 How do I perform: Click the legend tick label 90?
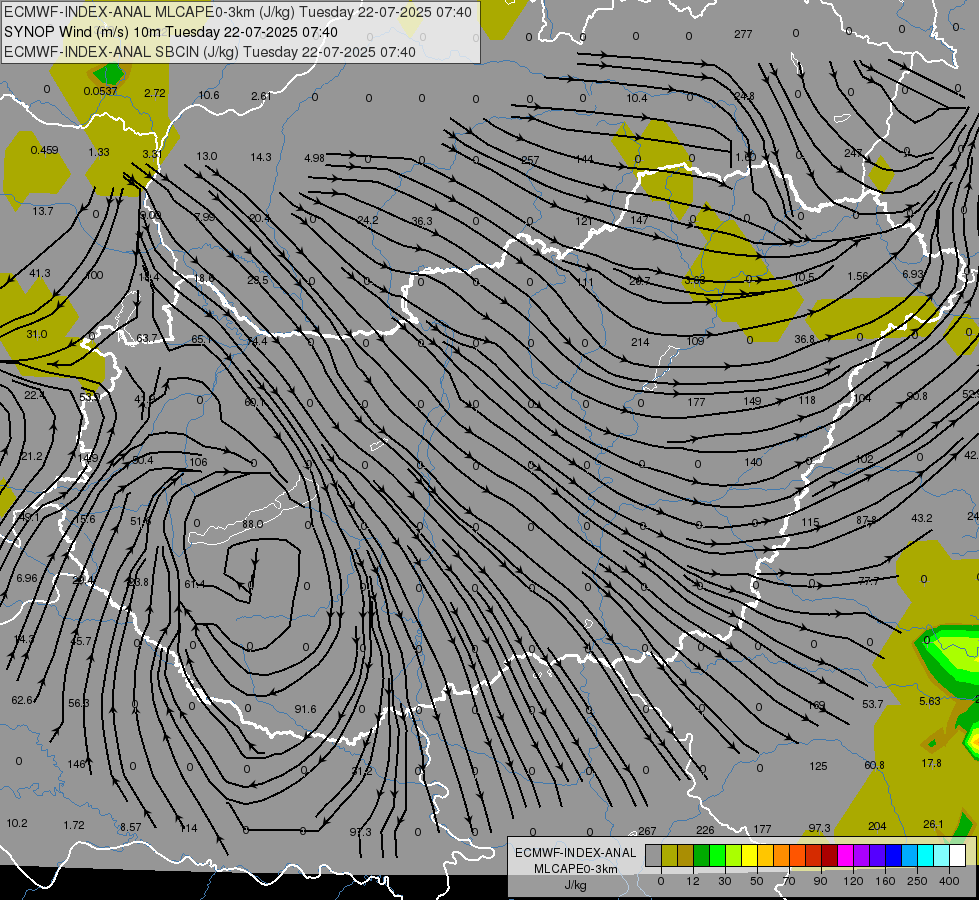[820, 881]
